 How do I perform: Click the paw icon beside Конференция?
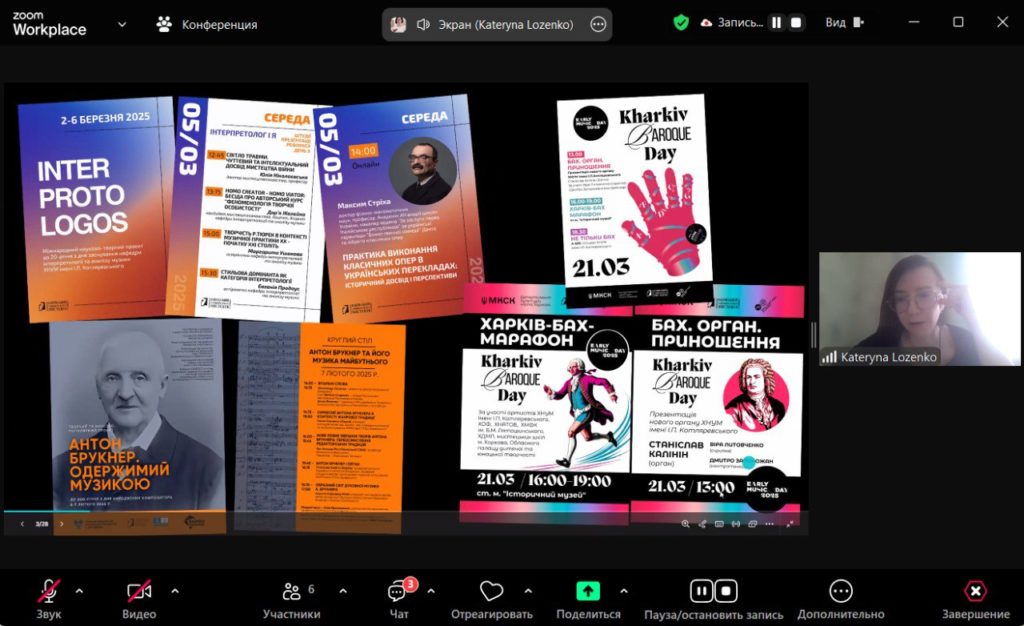(164, 24)
